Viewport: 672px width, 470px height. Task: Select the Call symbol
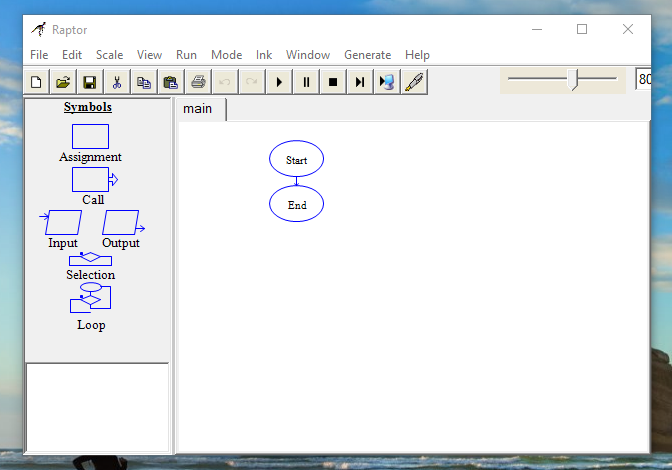[94, 179]
